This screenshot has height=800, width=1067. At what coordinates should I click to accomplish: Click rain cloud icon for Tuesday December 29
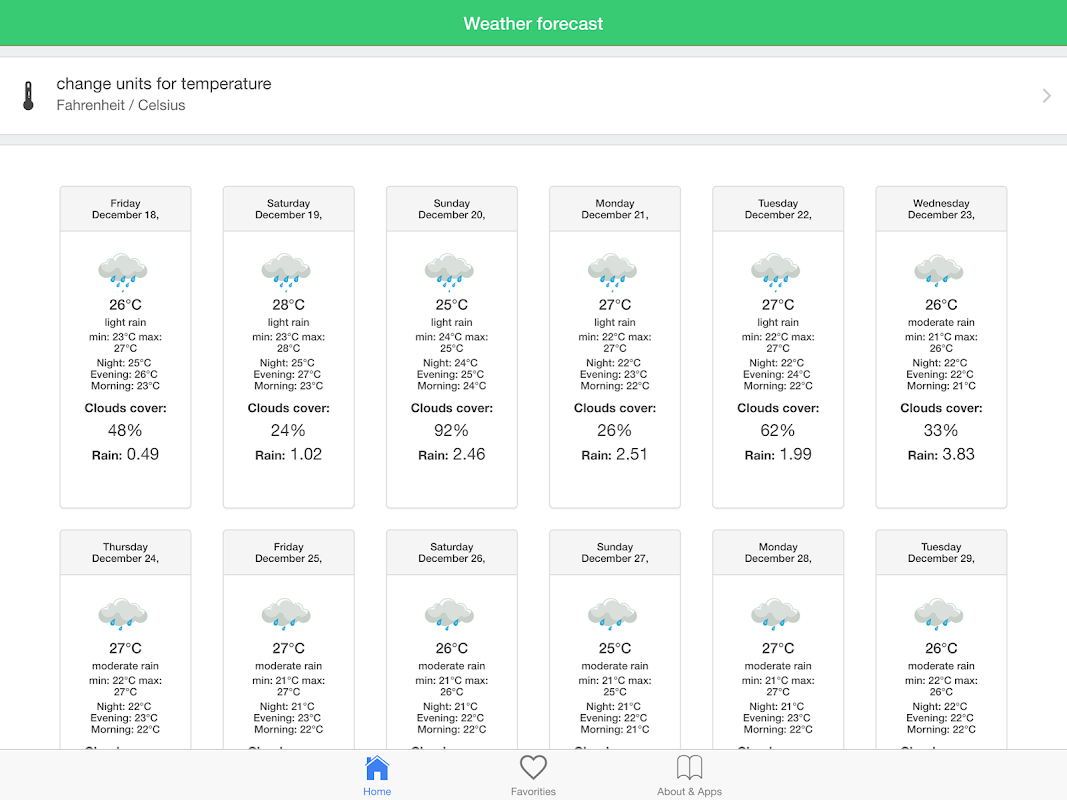click(940, 614)
